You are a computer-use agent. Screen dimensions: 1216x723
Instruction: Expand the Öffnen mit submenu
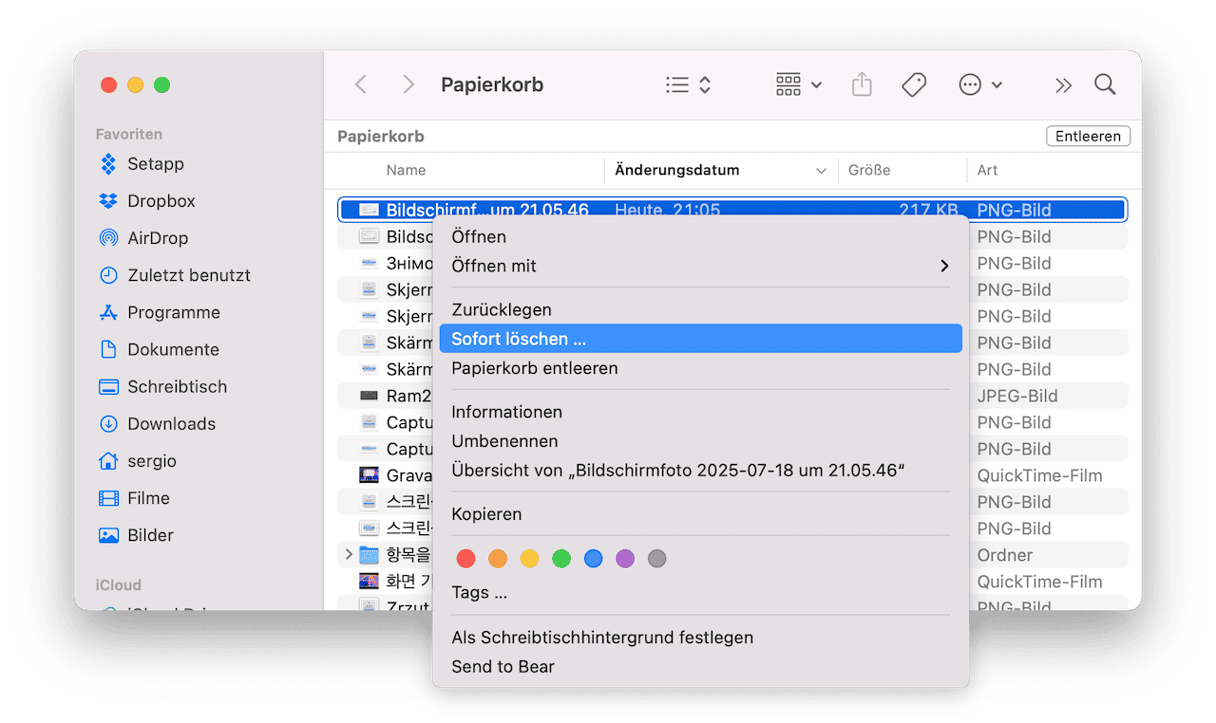click(x=700, y=266)
